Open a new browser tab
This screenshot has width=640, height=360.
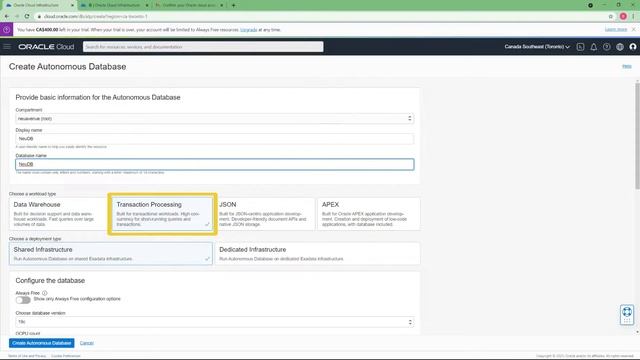point(233,5)
